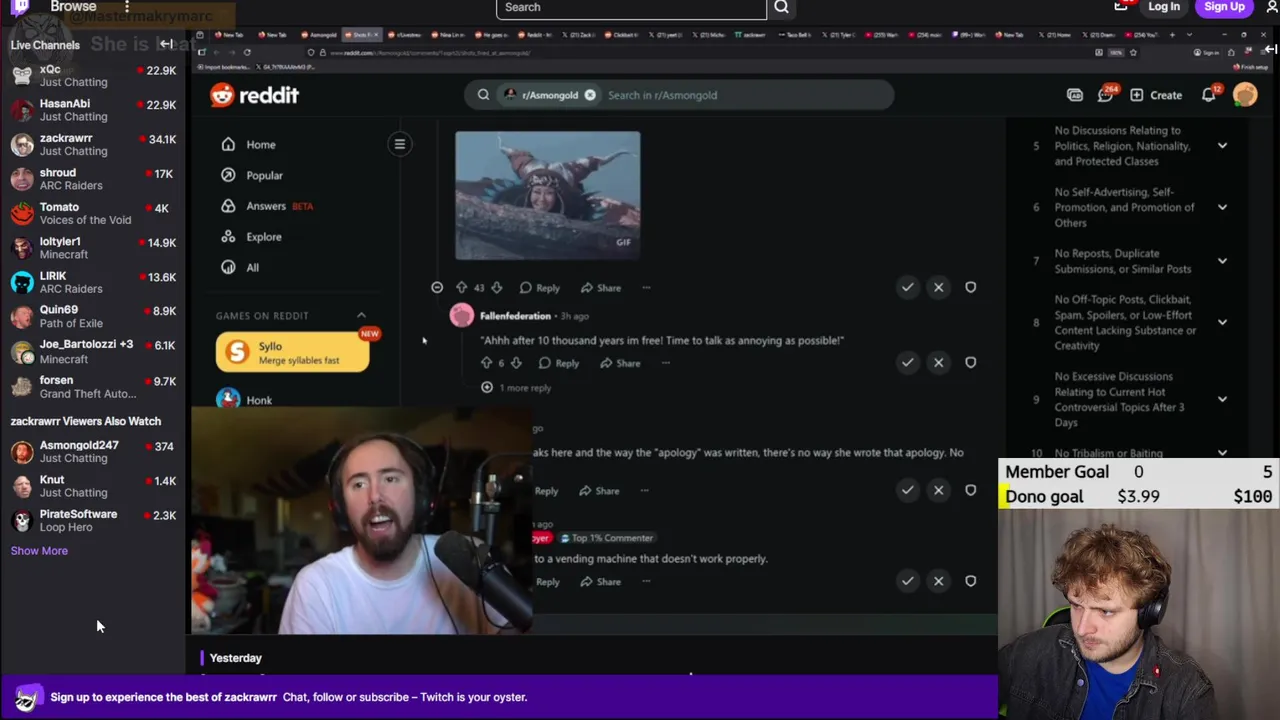This screenshot has width=1280, height=720.
Task: Expand rule 5 No Discussions Relating to Politics
Action: coord(1222,146)
